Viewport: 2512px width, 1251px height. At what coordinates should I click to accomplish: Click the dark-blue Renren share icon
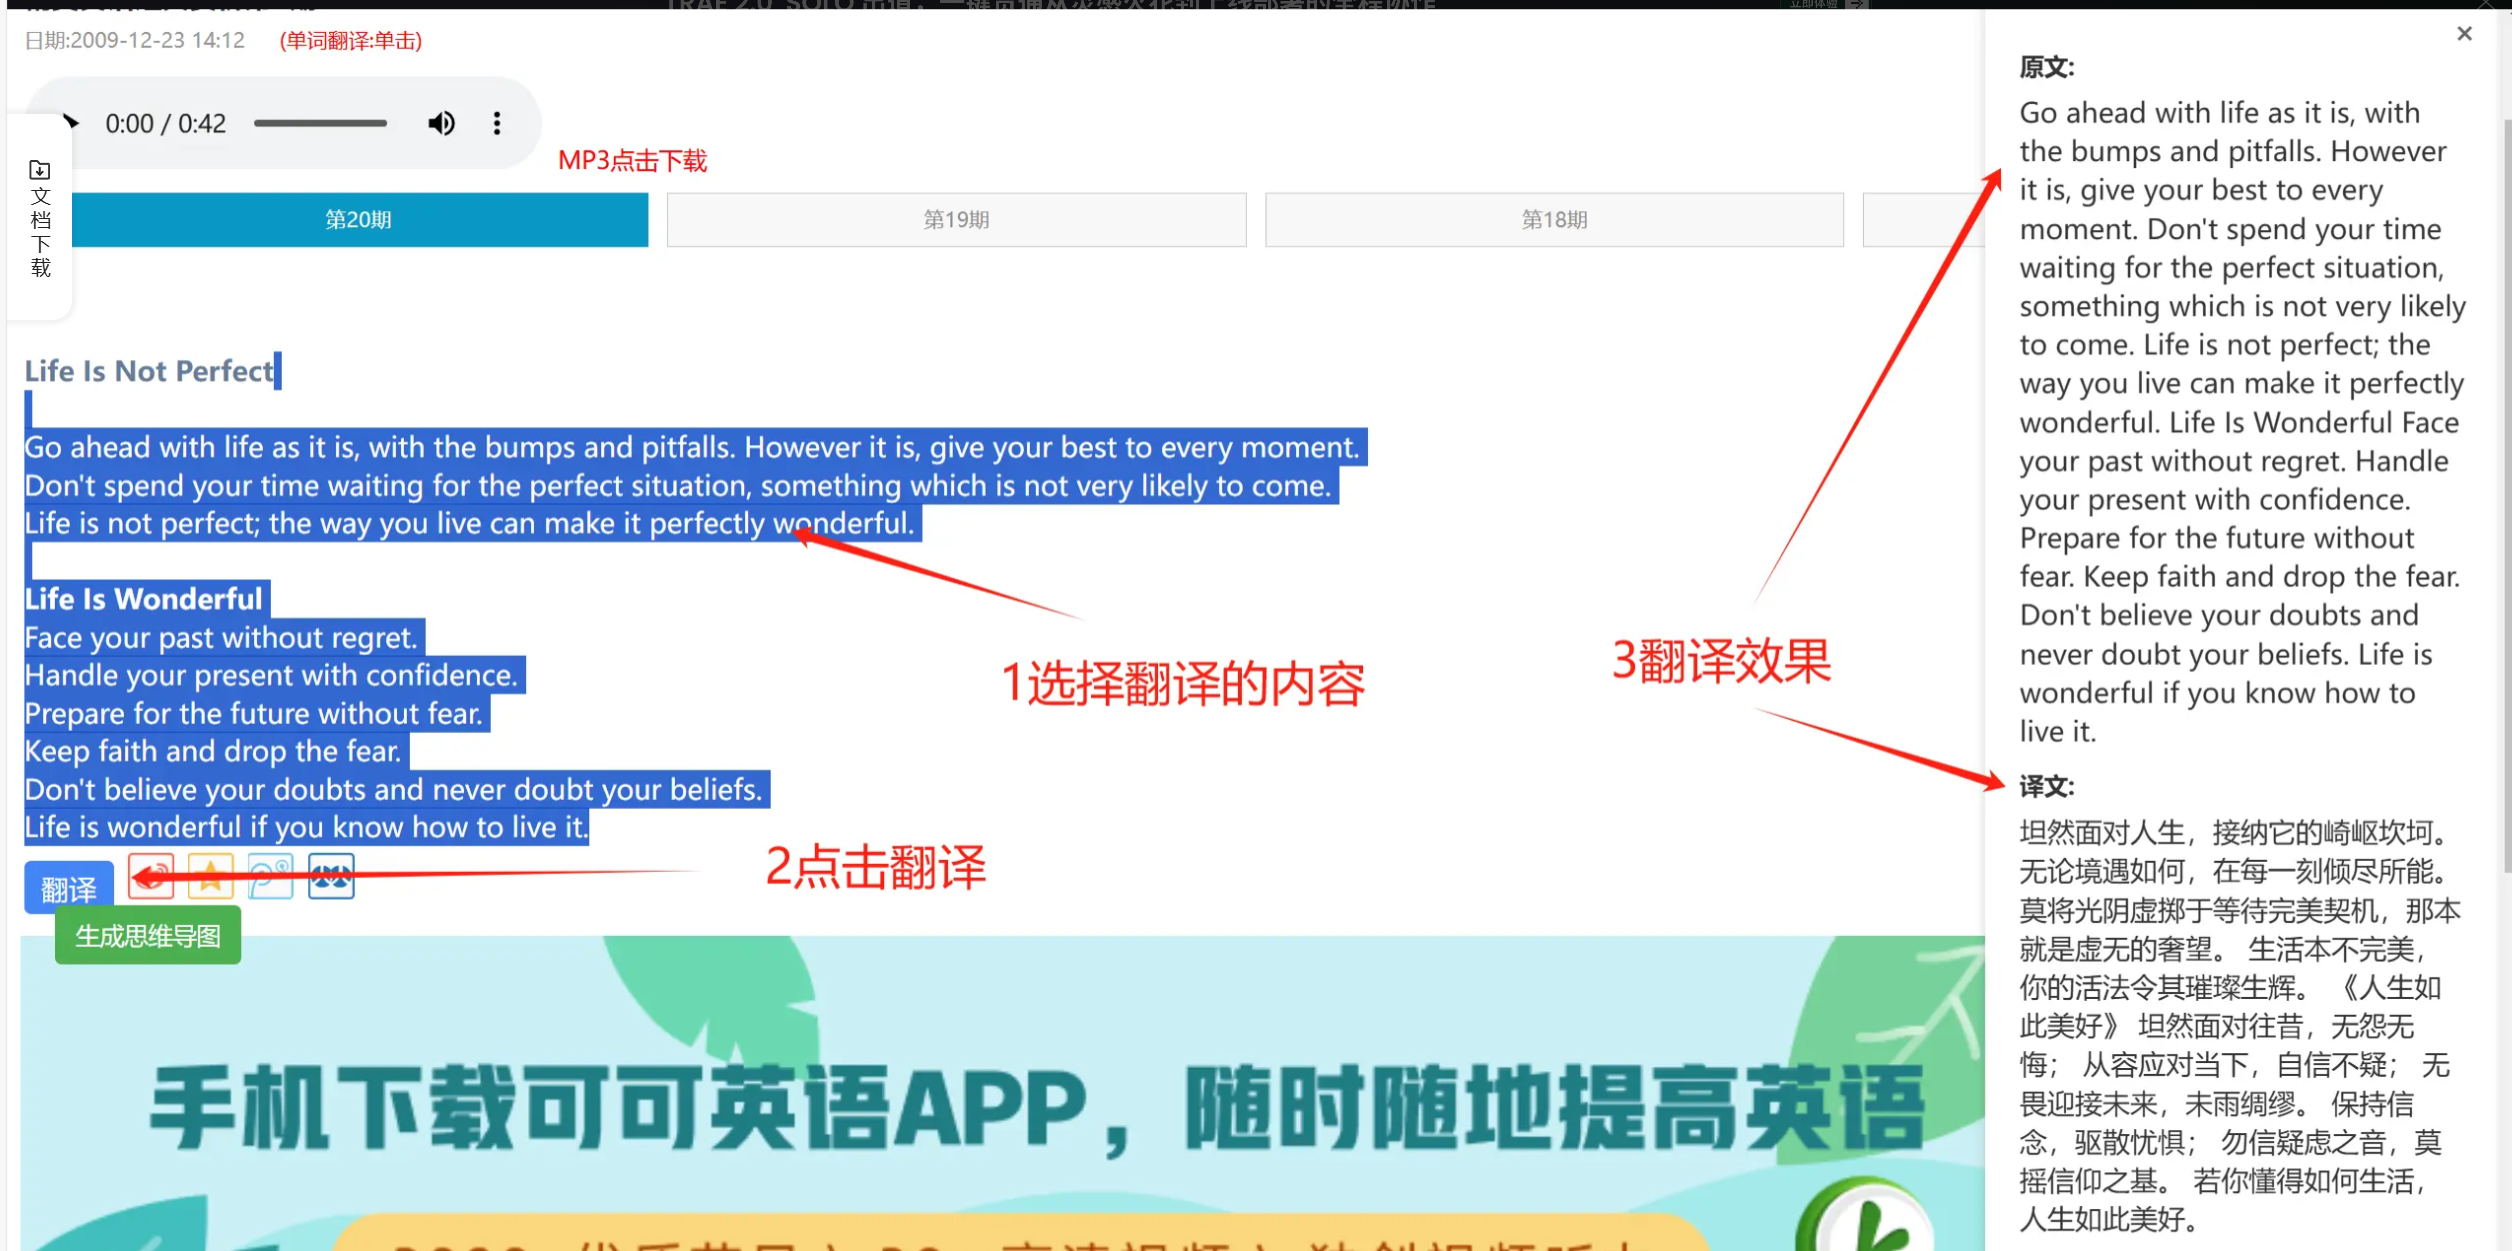point(331,877)
